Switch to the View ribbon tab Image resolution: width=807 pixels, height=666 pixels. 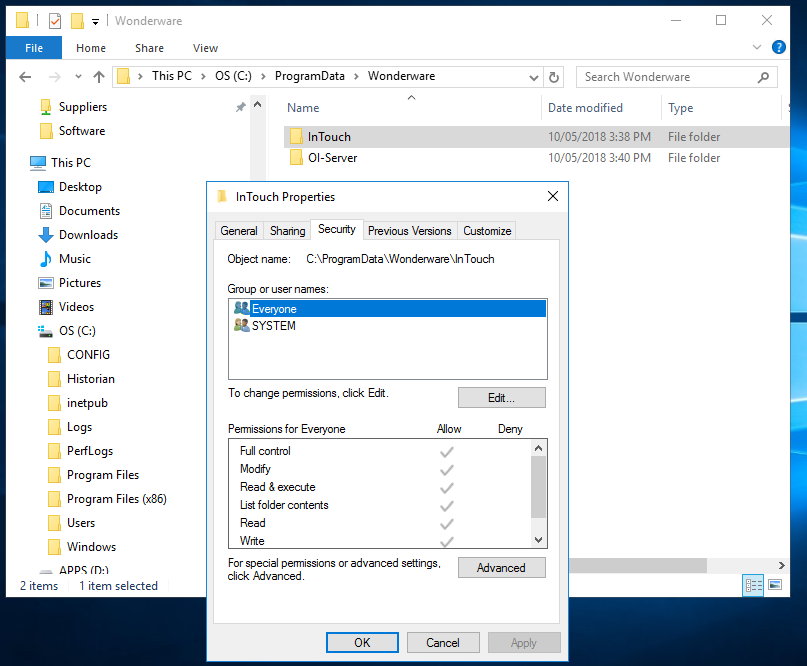click(x=205, y=48)
